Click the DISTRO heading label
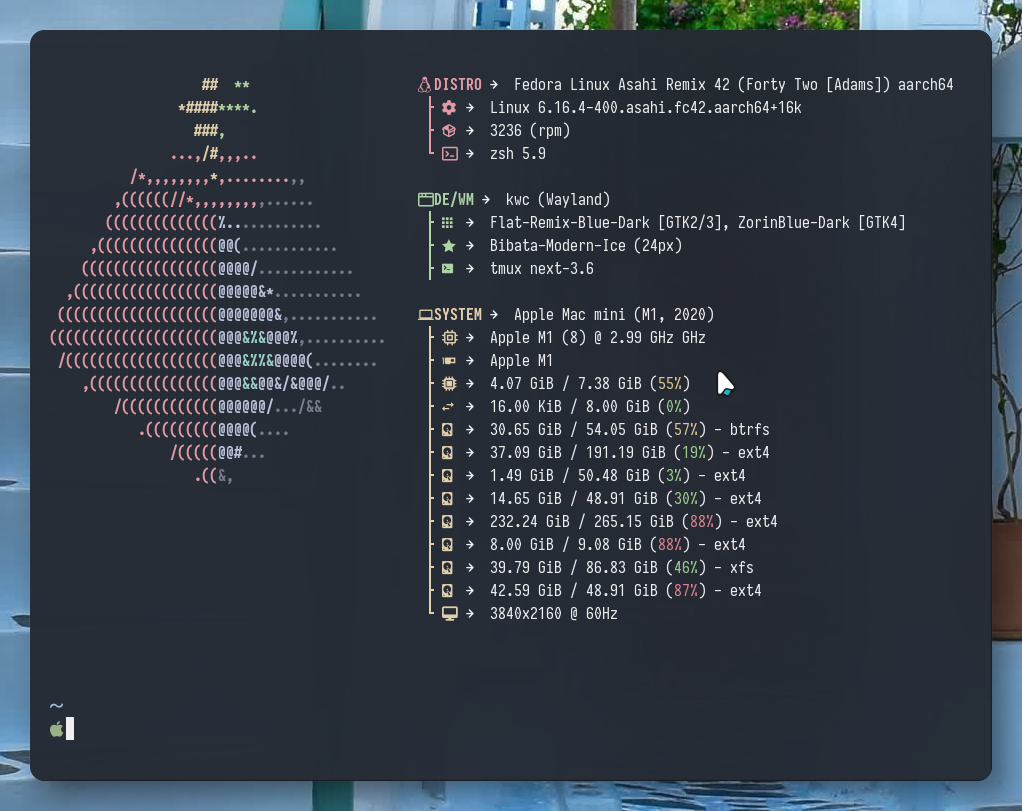Screen dimensions: 1022x811 (458, 85)
